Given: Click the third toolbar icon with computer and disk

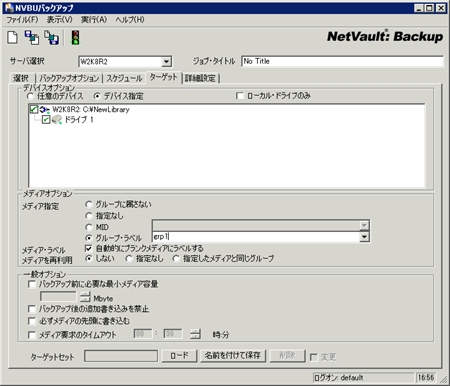Looking at the screenshot, I should point(52,37).
